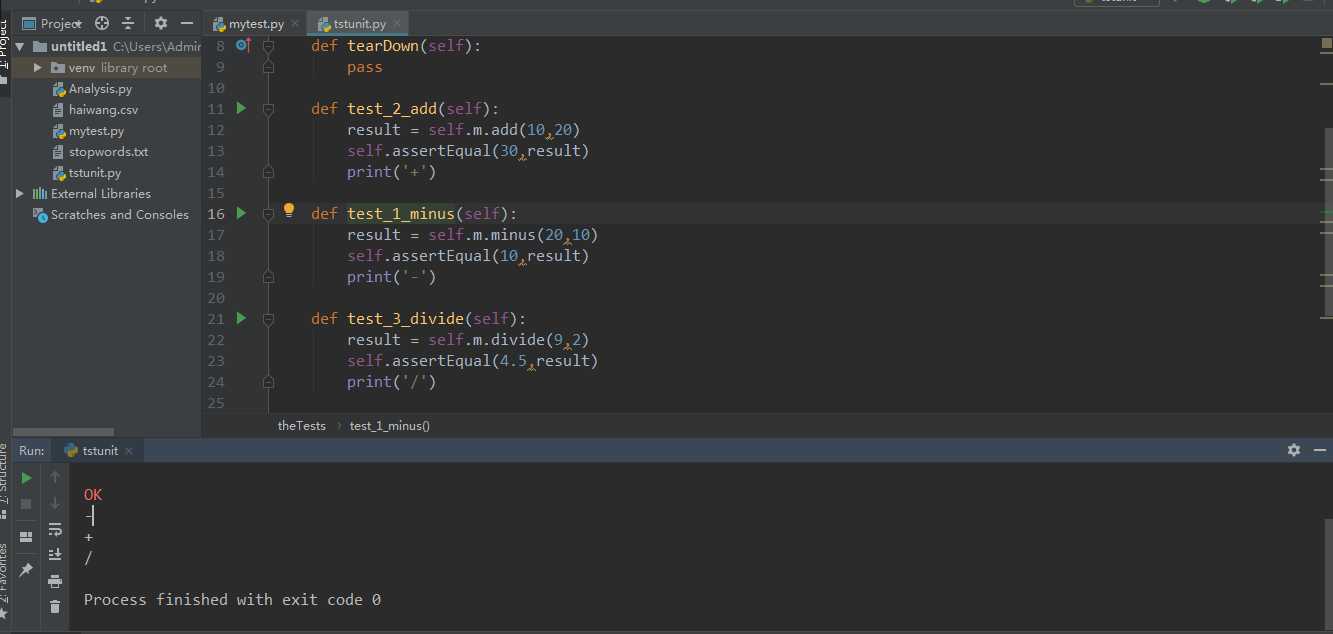Hide the Run panel with minus icon
Image resolution: width=1333 pixels, height=634 pixels.
tap(1318, 451)
